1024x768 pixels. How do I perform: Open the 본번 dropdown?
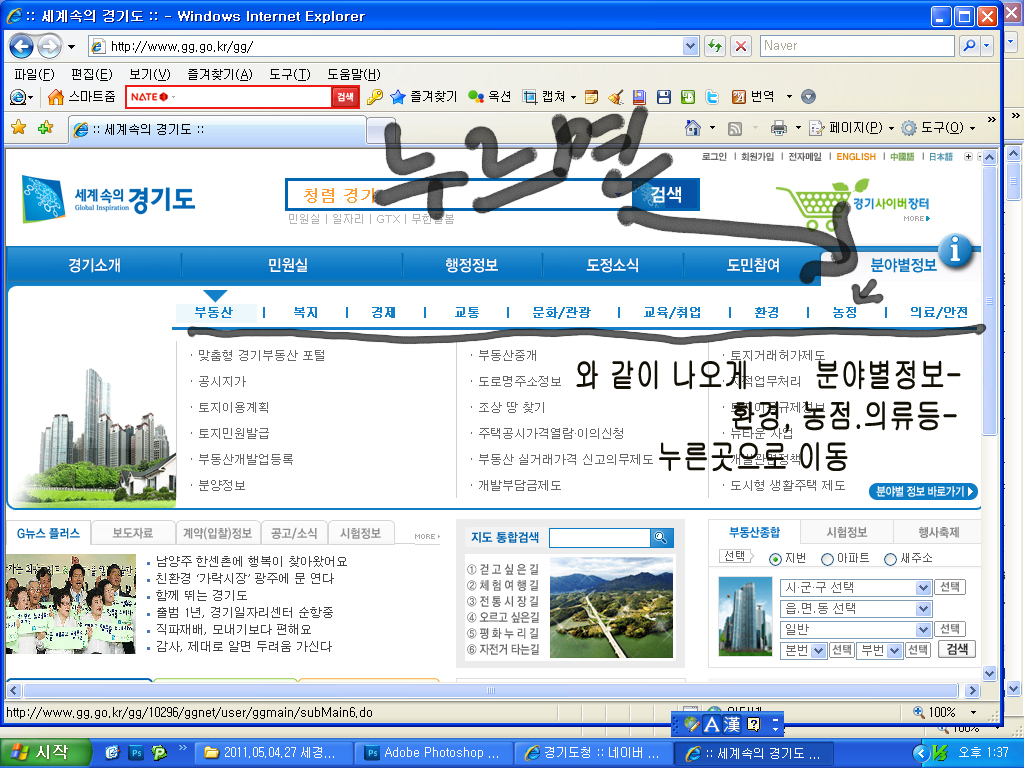804,650
